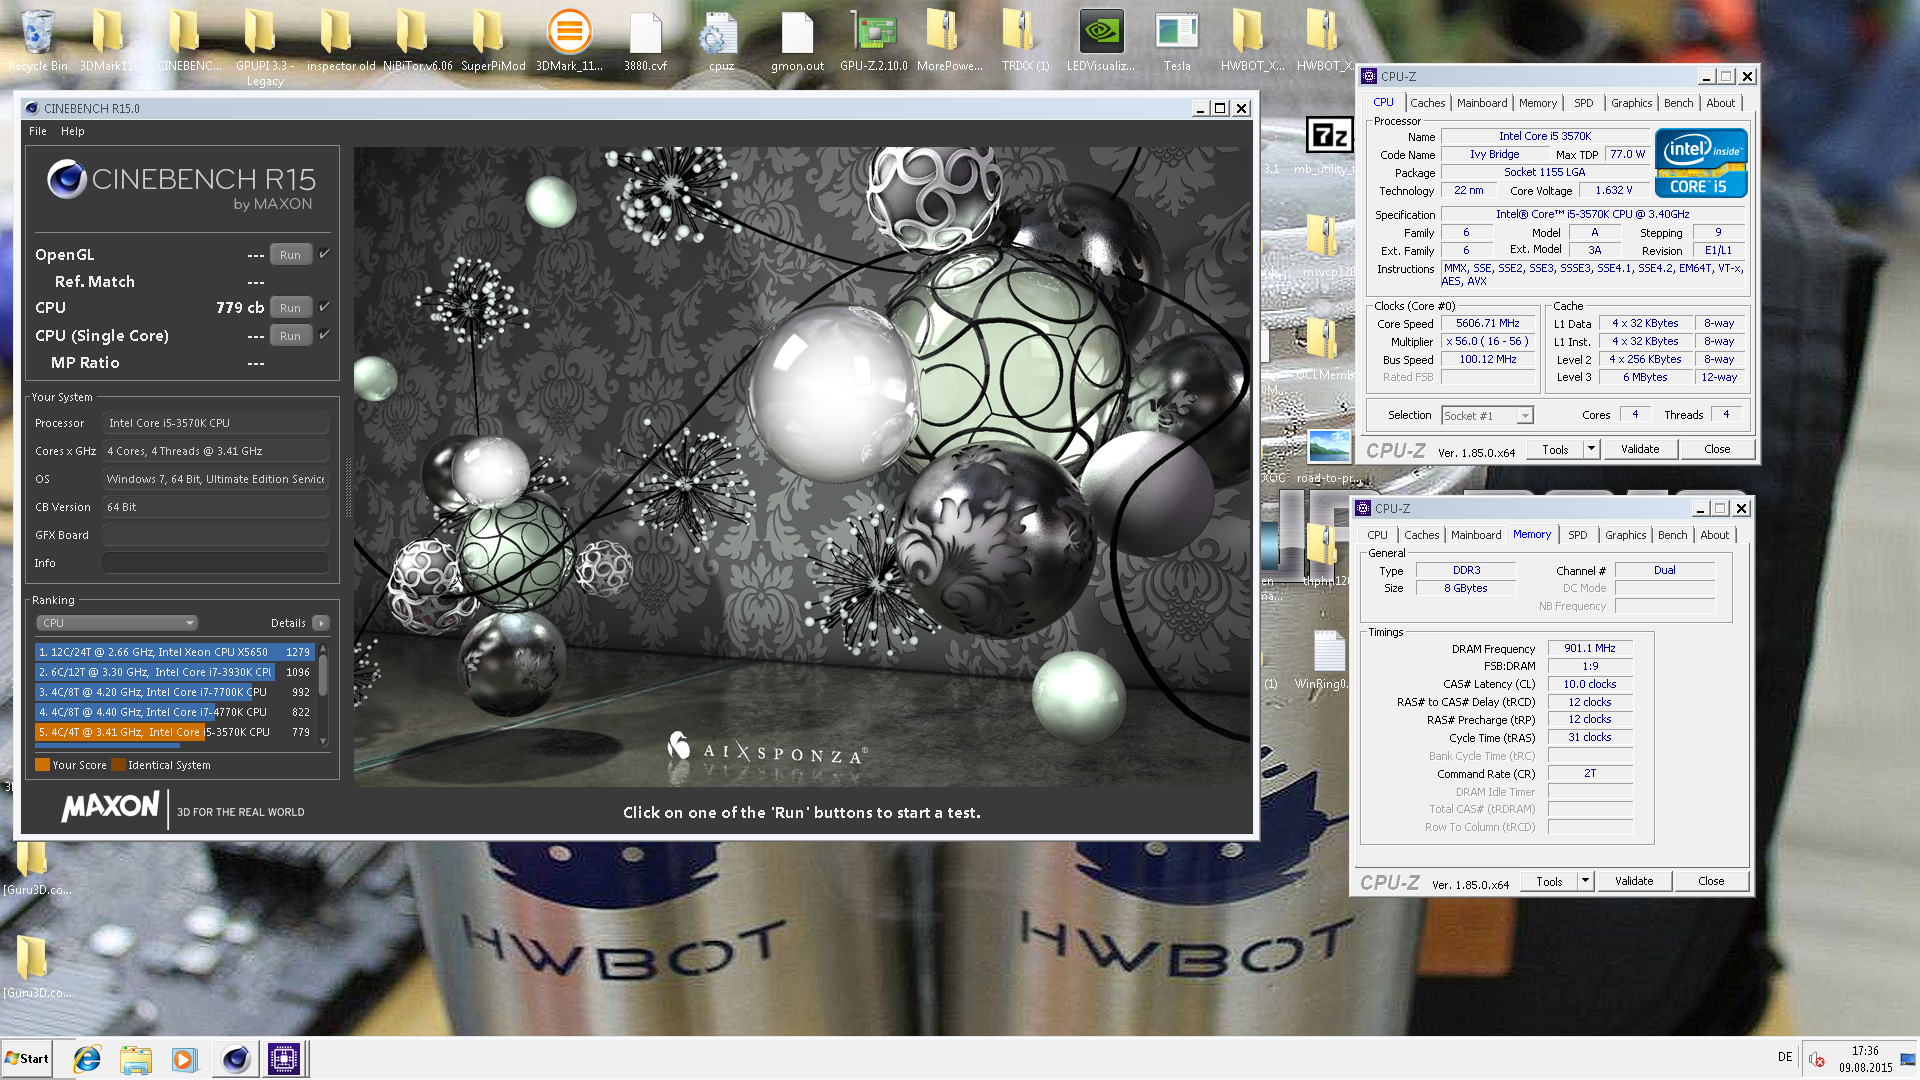Click the volume icon in system tray
1920x1080 pixels.
1817,1060
